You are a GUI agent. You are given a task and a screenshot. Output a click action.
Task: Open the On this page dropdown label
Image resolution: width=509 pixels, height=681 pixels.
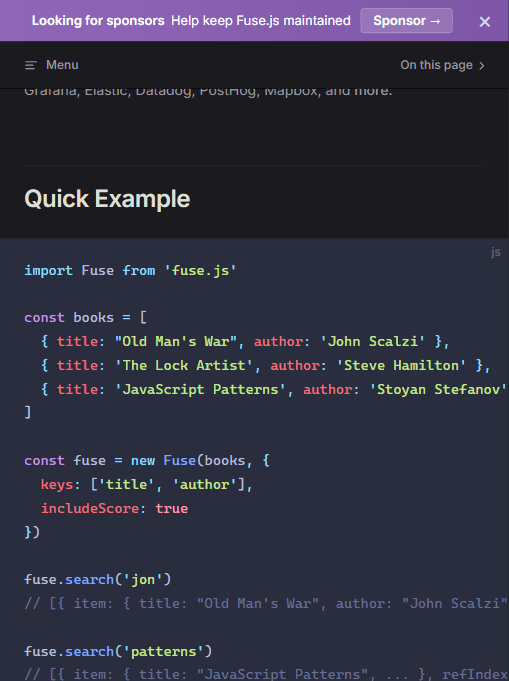(x=436, y=65)
